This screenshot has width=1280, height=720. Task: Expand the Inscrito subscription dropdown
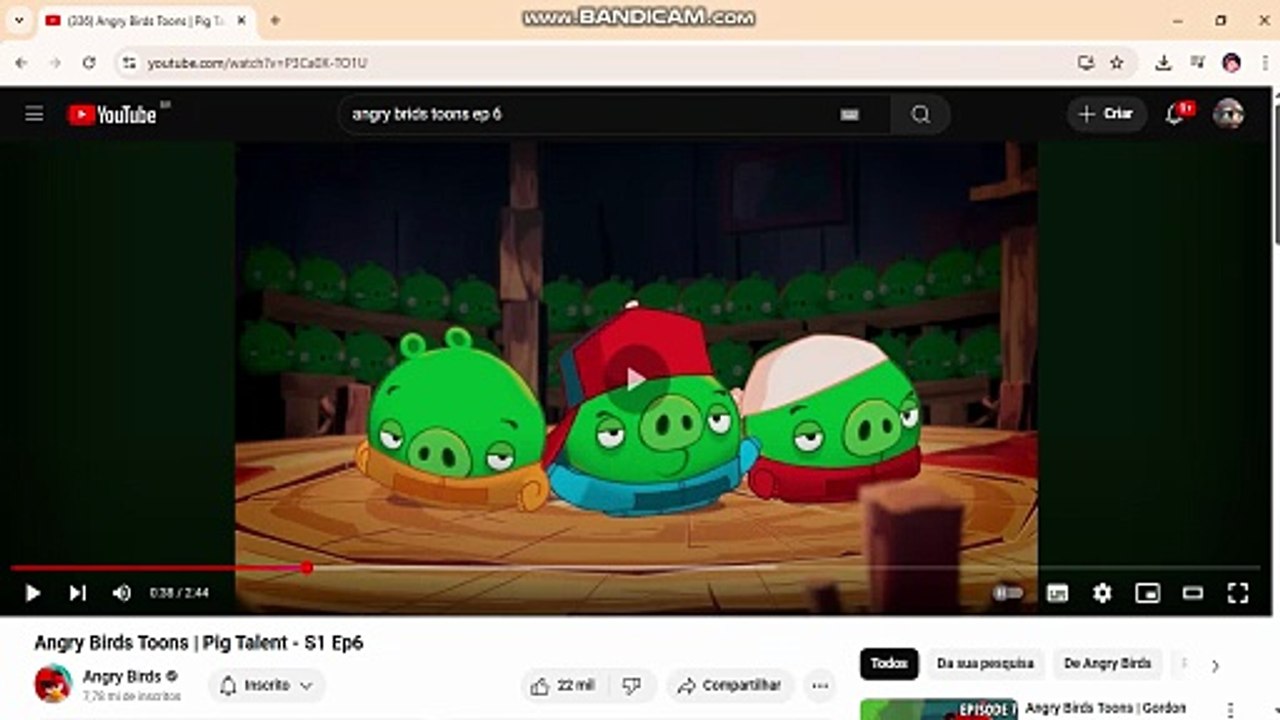point(266,686)
